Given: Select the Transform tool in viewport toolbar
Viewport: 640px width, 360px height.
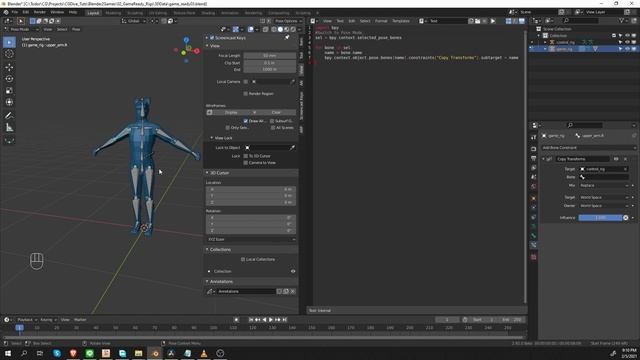Looking at the screenshot, I should [9, 102].
